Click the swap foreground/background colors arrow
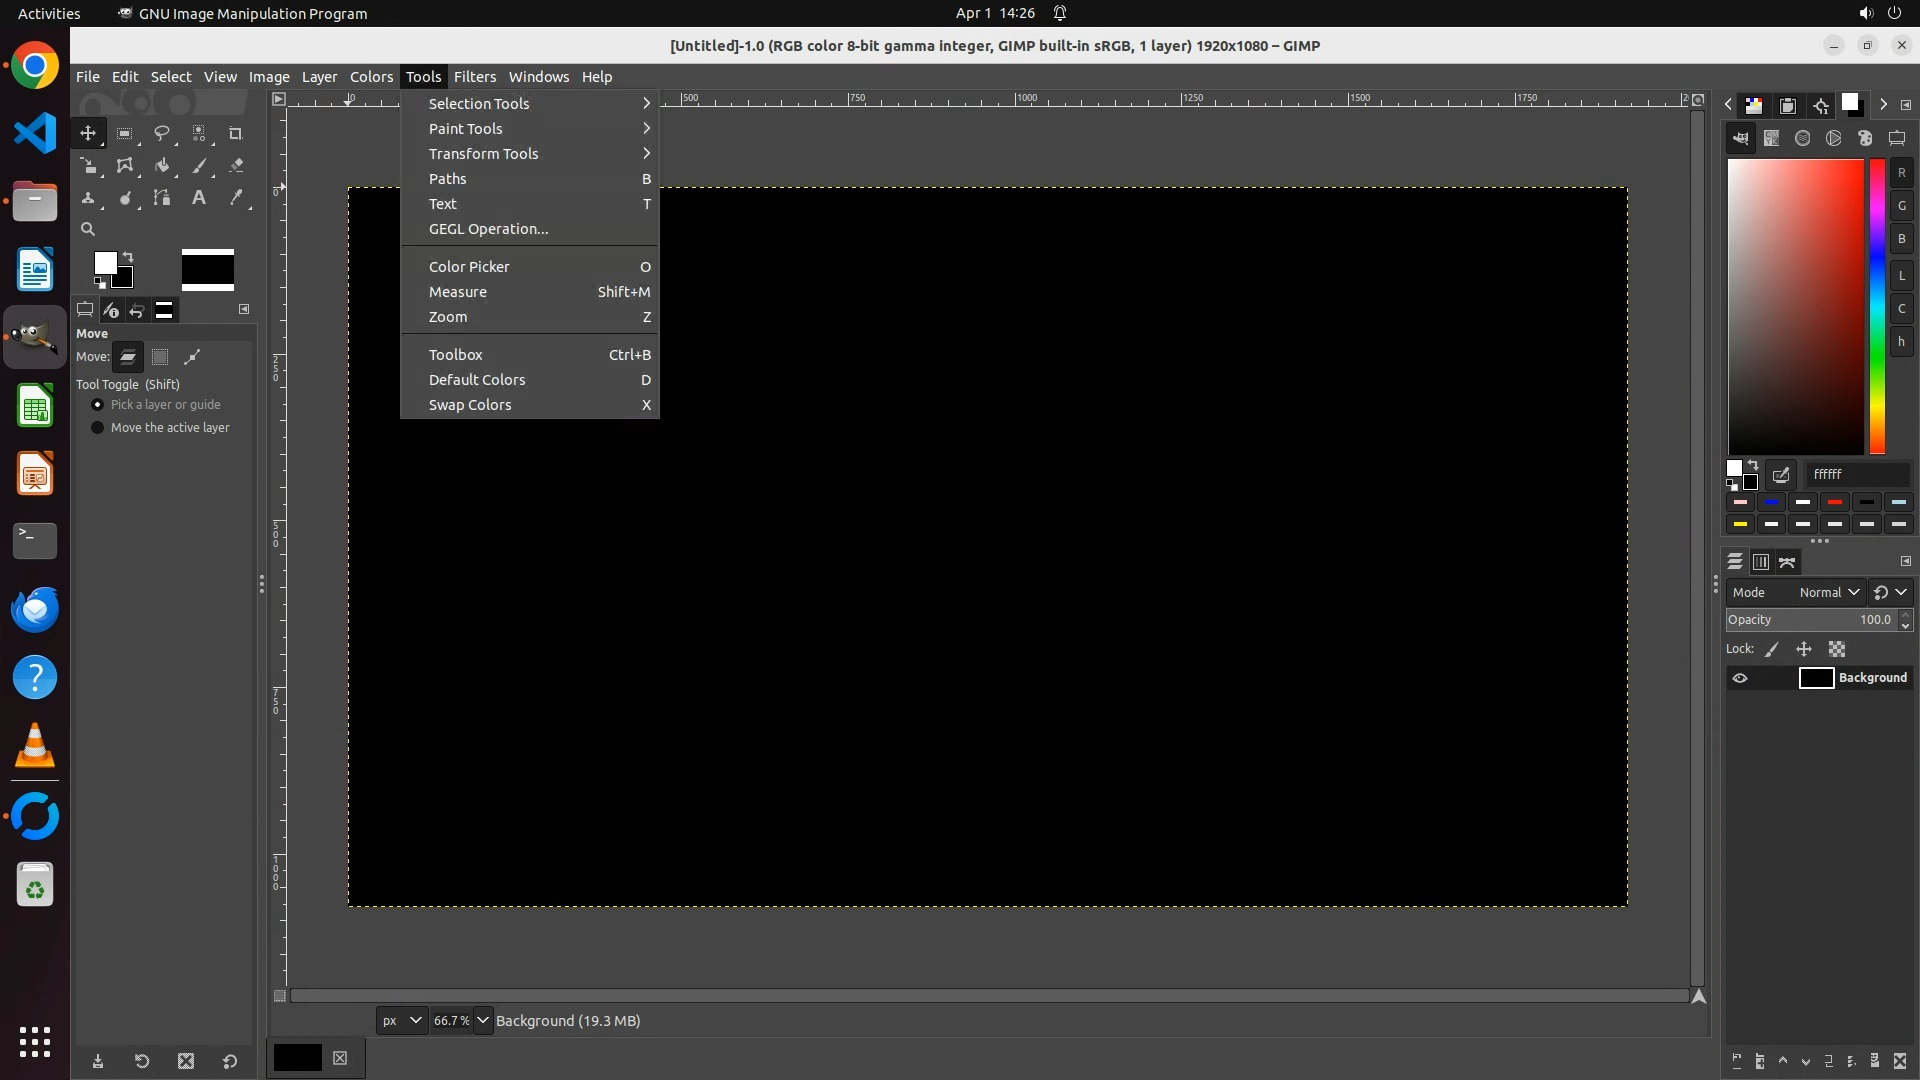Viewport: 1920px width, 1080px height. click(128, 257)
